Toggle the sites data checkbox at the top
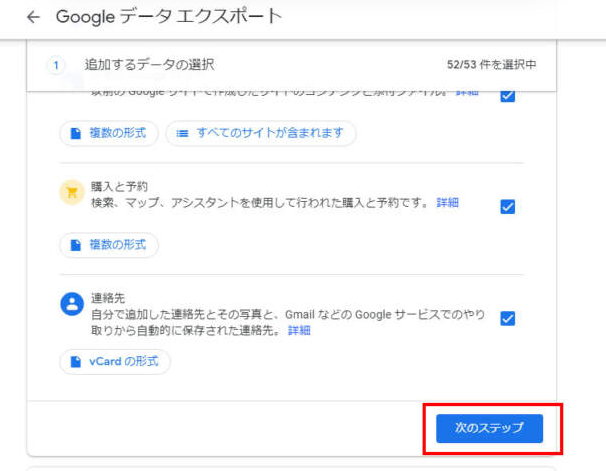606x471 pixels. tap(507, 96)
